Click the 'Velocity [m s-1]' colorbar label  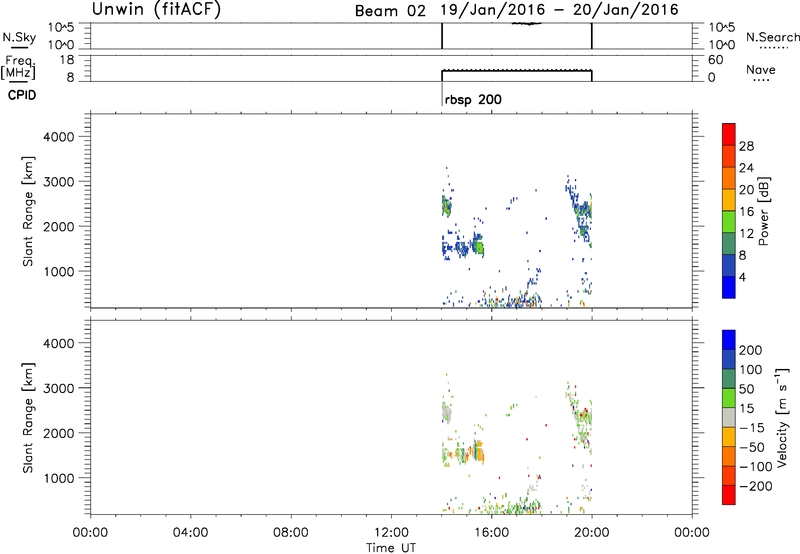click(783, 417)
